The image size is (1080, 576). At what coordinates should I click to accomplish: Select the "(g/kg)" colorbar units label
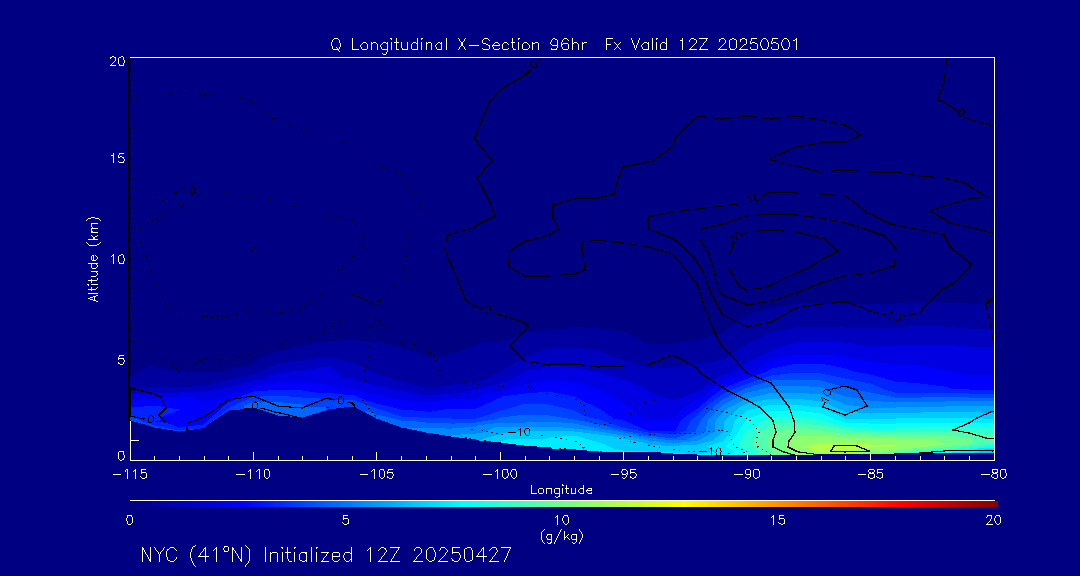[561, 537]
